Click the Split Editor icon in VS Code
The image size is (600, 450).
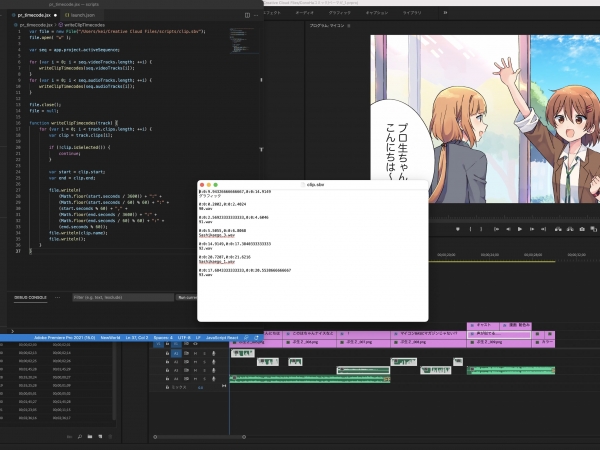pos(247,15)
